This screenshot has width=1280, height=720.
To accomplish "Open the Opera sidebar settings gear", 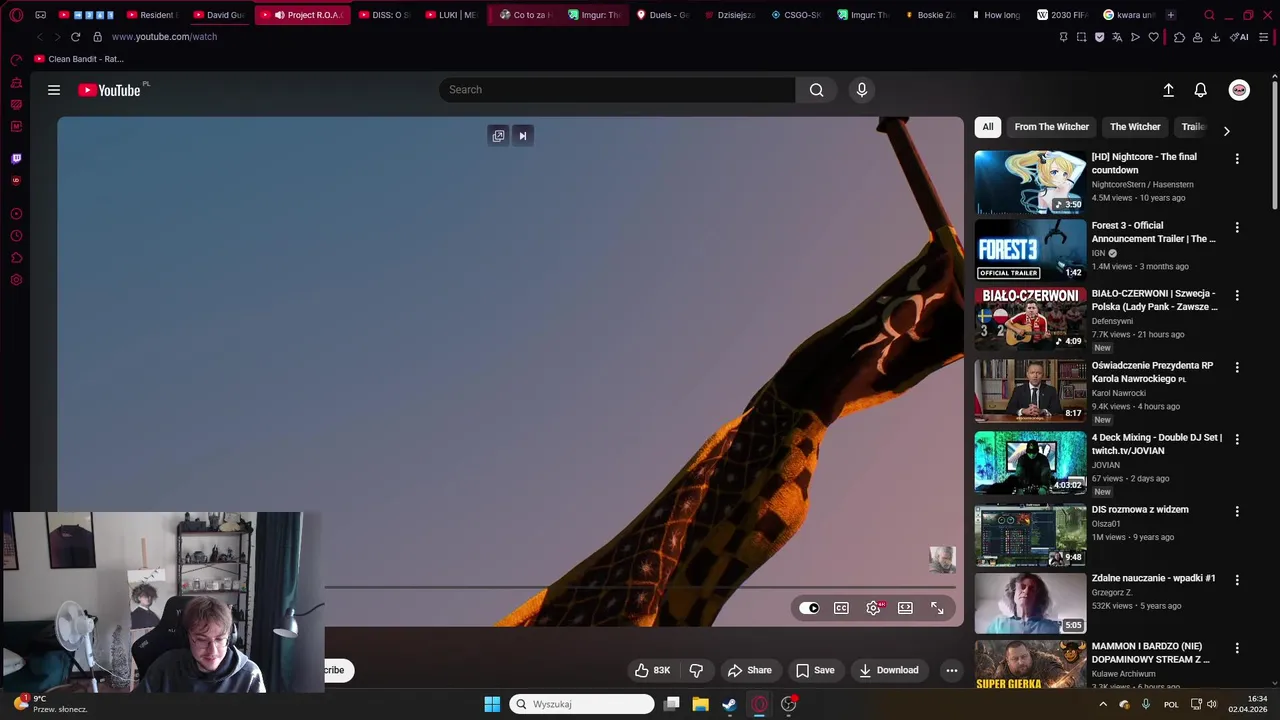I will pos(16,280).
